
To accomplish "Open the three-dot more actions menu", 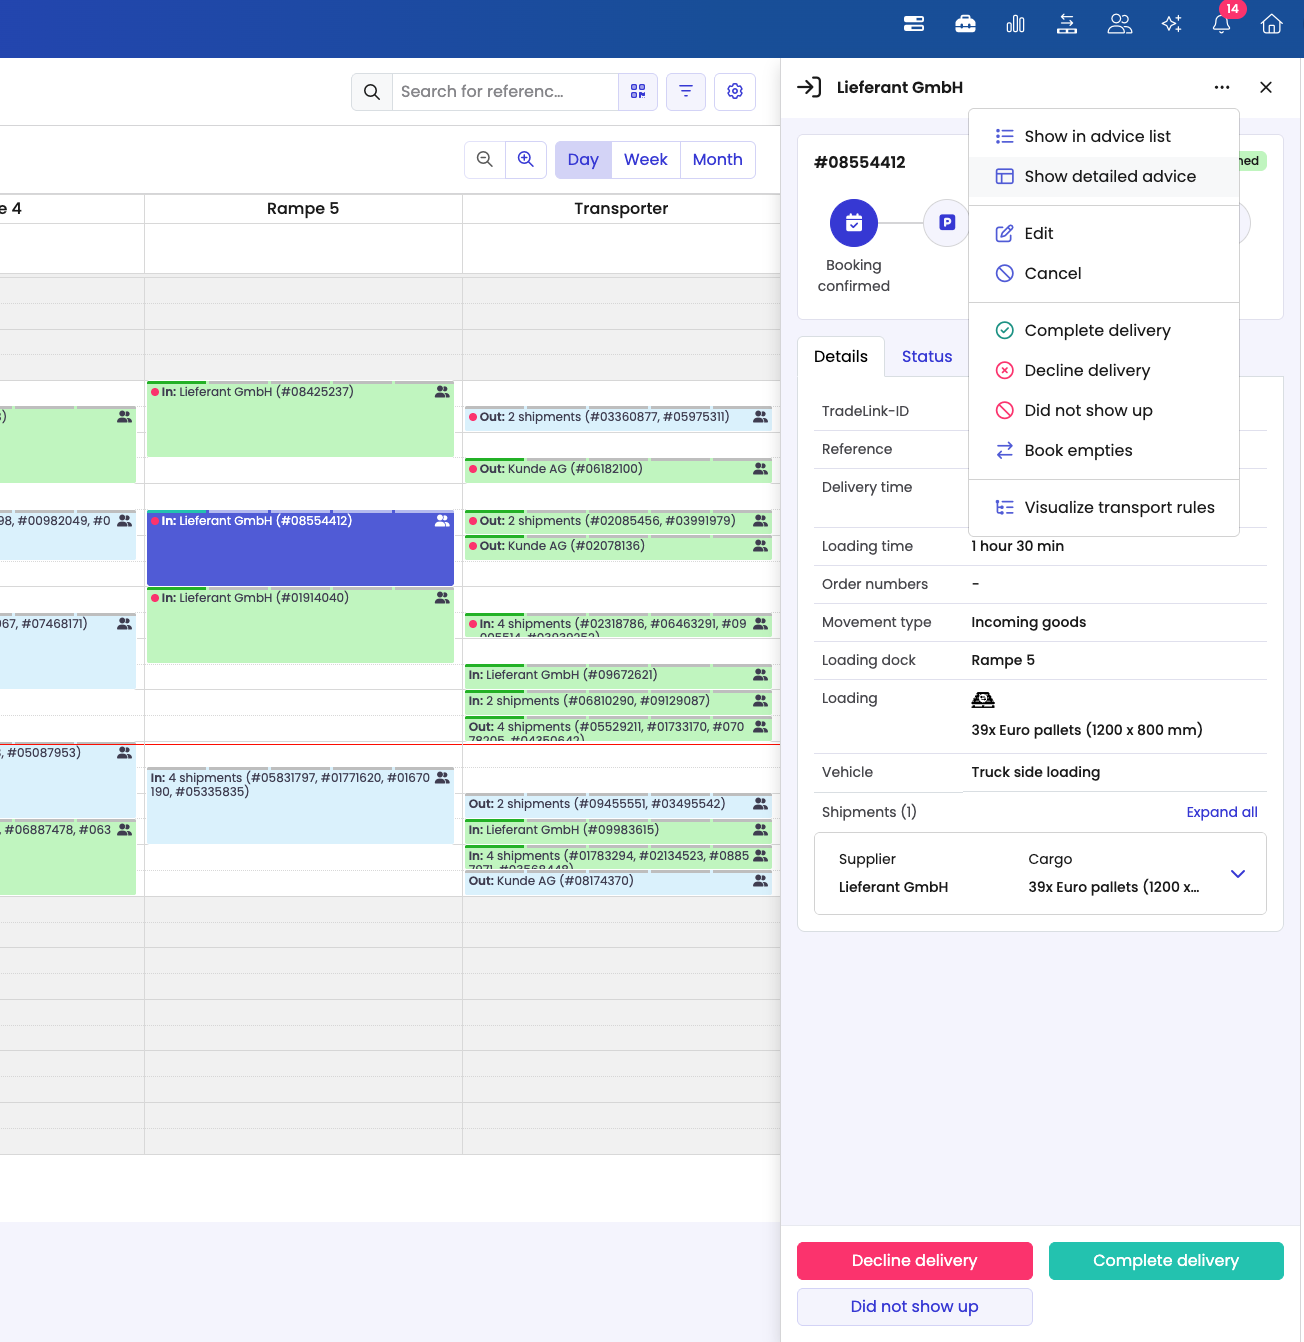I will pos(1222,88).
